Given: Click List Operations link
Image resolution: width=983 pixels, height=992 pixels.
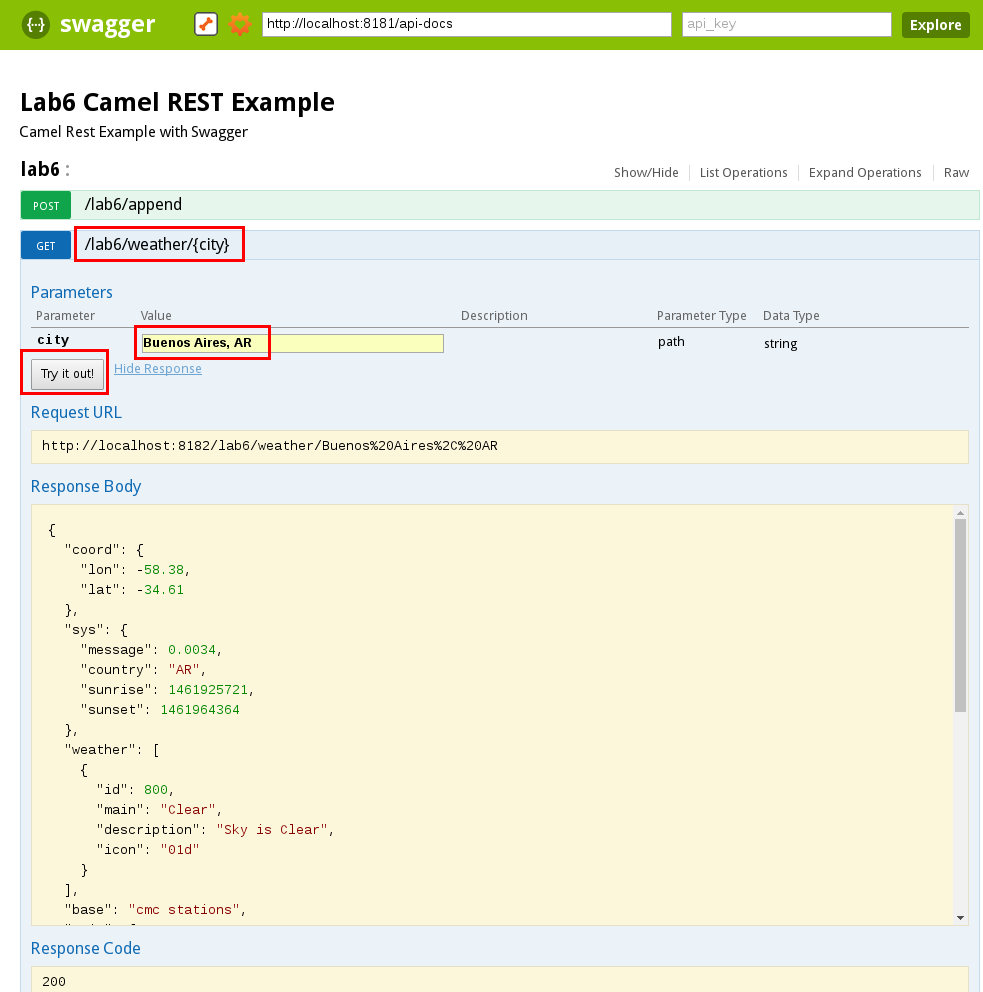Looking at the screenshot, I should click(743, 173).
